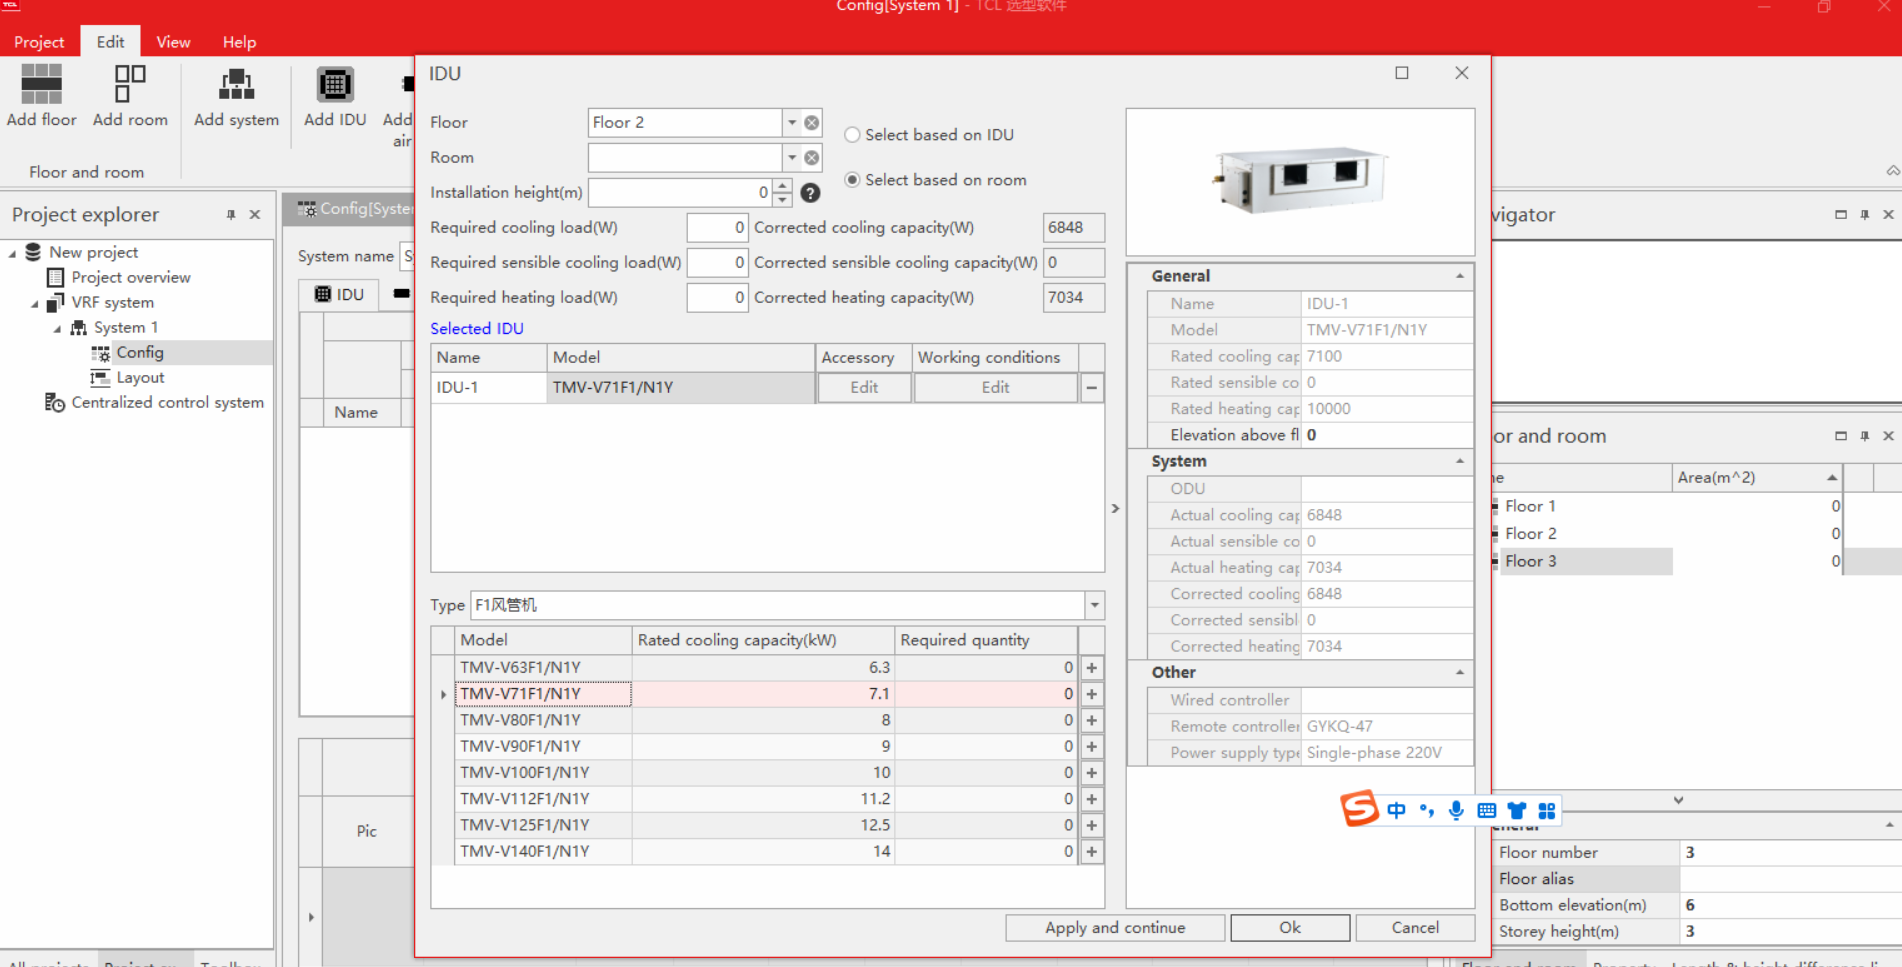Click the Required cooling load input

tap(717, 228)
